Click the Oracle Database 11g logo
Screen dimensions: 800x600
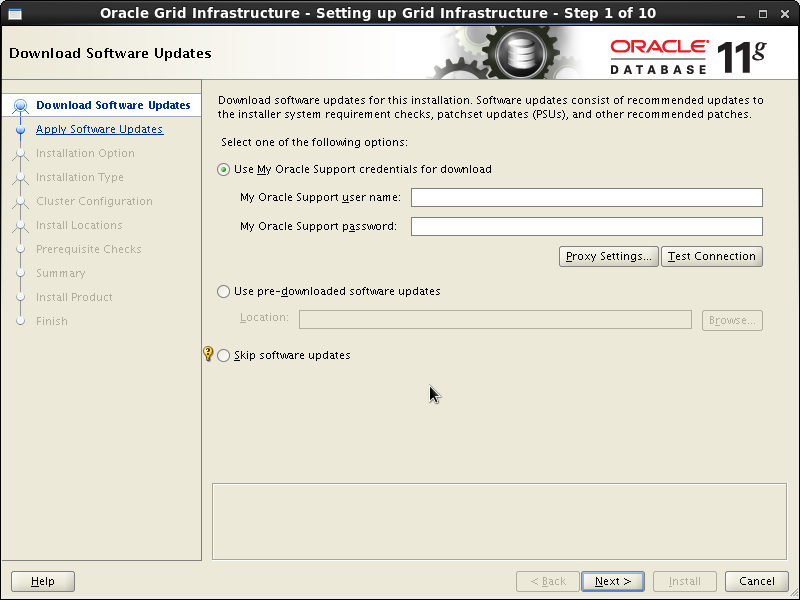point(688,57)
